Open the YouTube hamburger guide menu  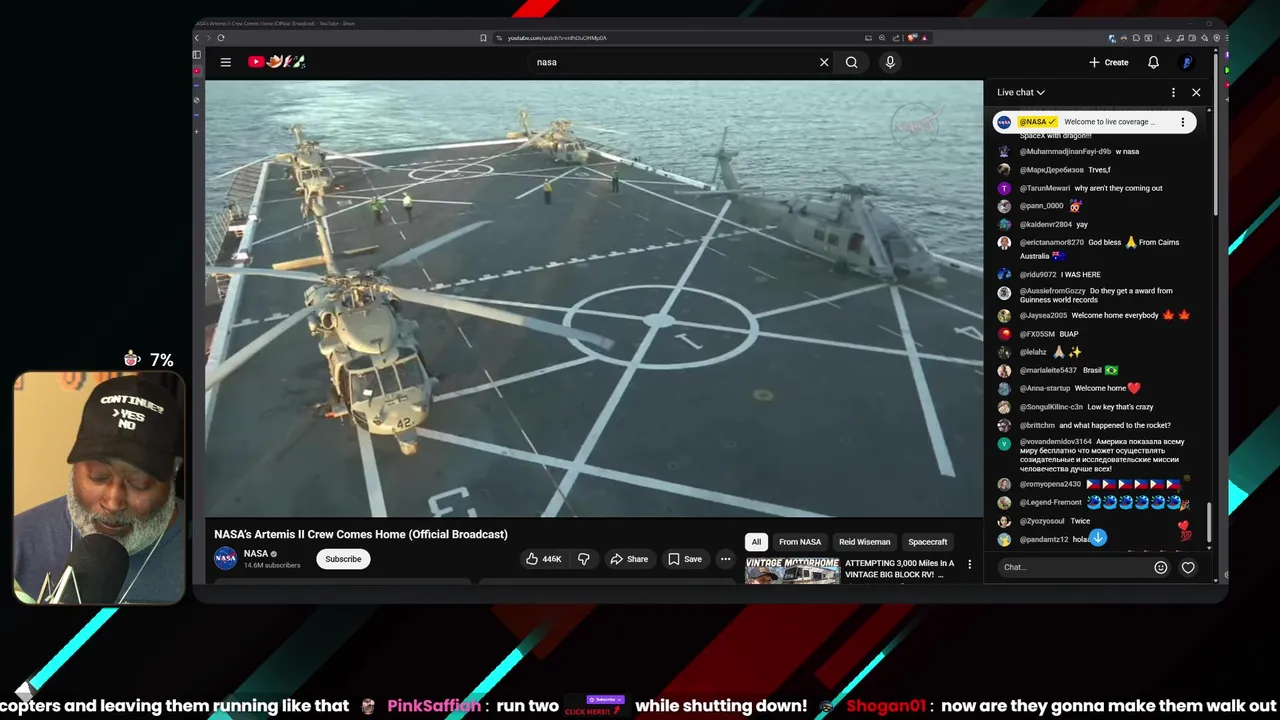pos(226,62)
